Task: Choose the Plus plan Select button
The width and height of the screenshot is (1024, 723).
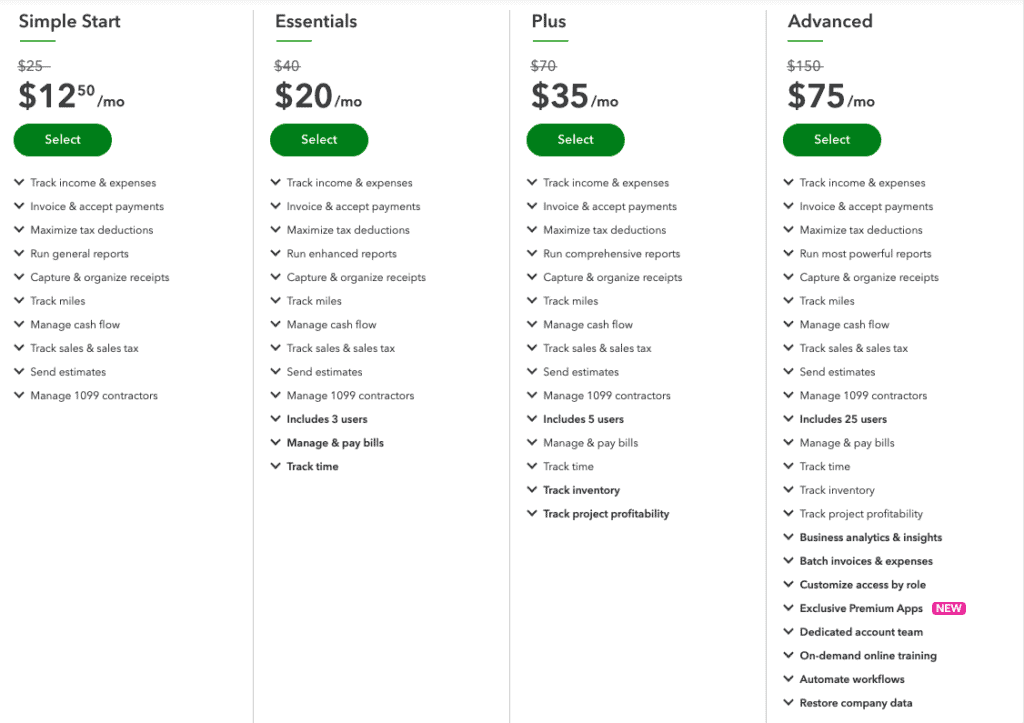Action: pos(575,140)
